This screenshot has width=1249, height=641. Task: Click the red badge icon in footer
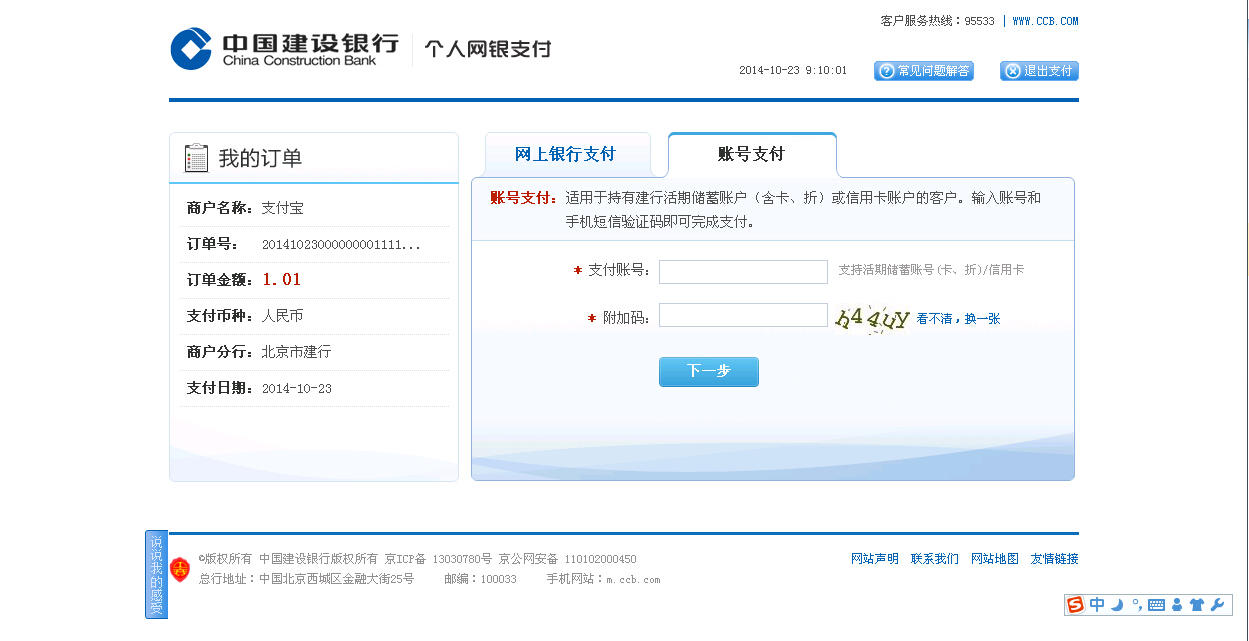180,567
